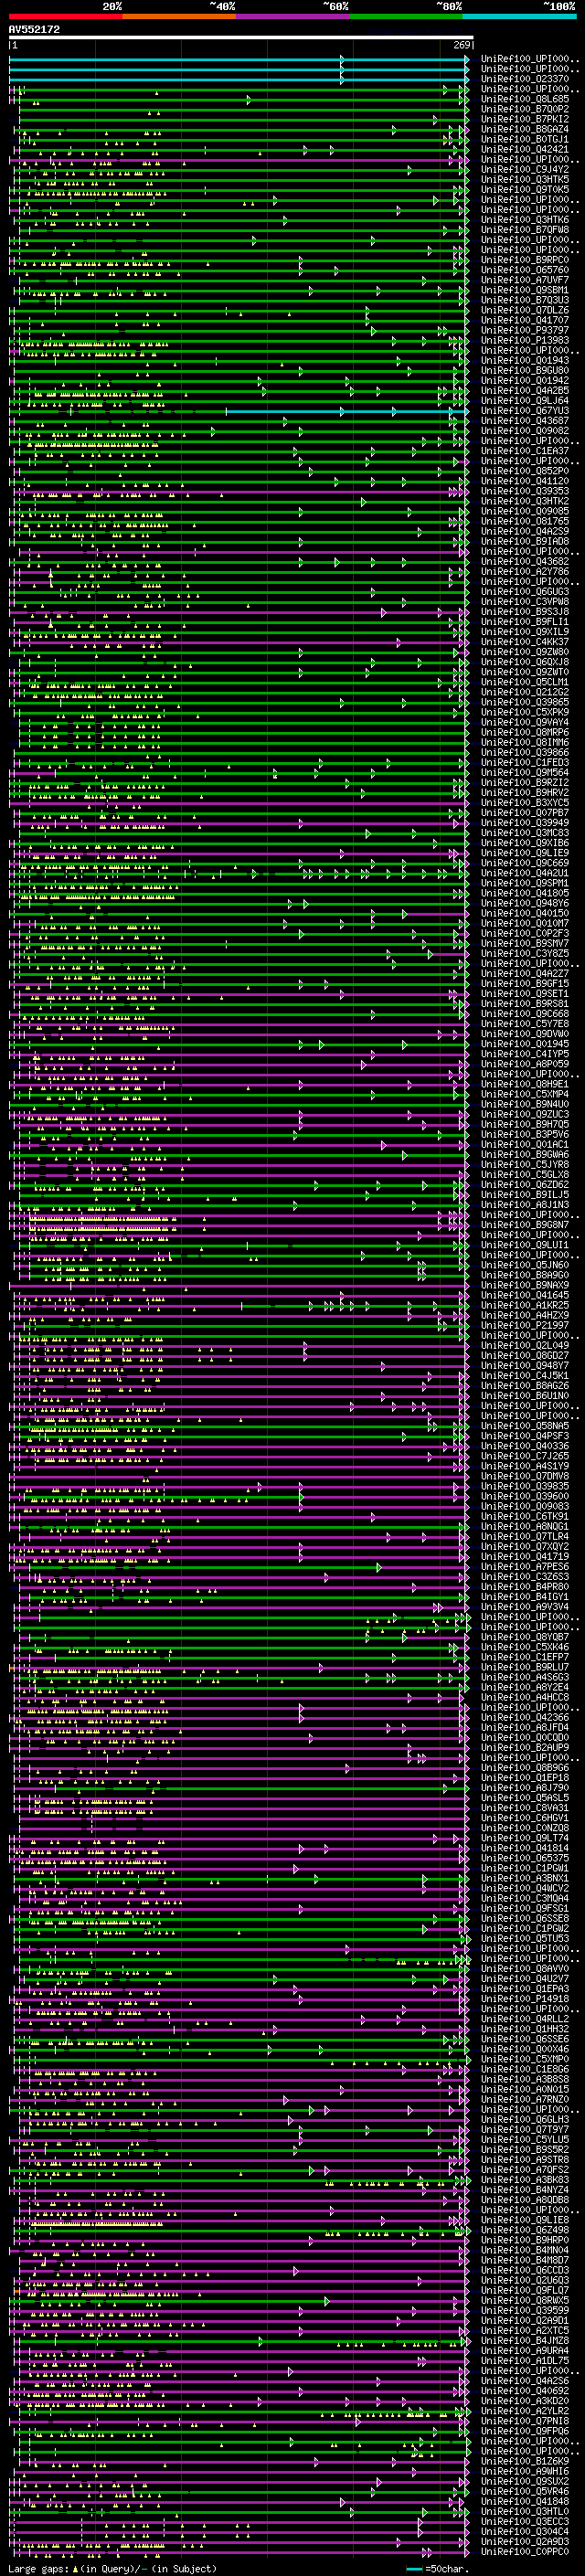Select hit label UniRef100_C3Y8Z5

525,954
